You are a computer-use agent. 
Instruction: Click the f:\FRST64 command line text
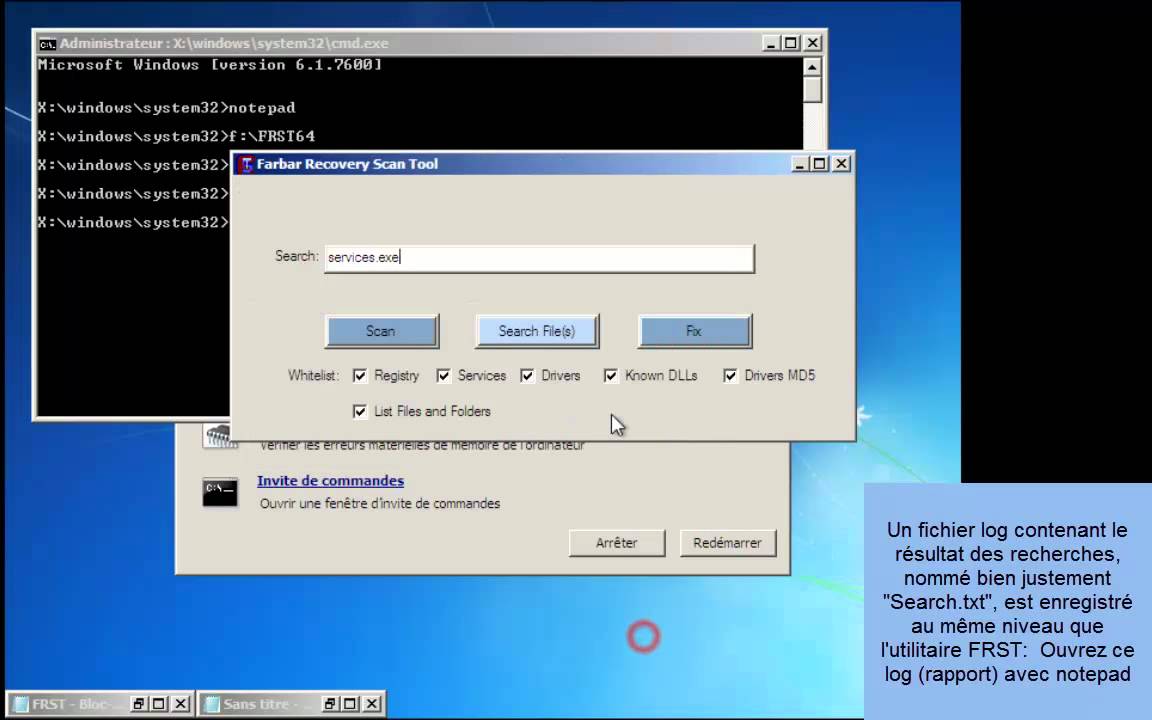click(272, 137)
